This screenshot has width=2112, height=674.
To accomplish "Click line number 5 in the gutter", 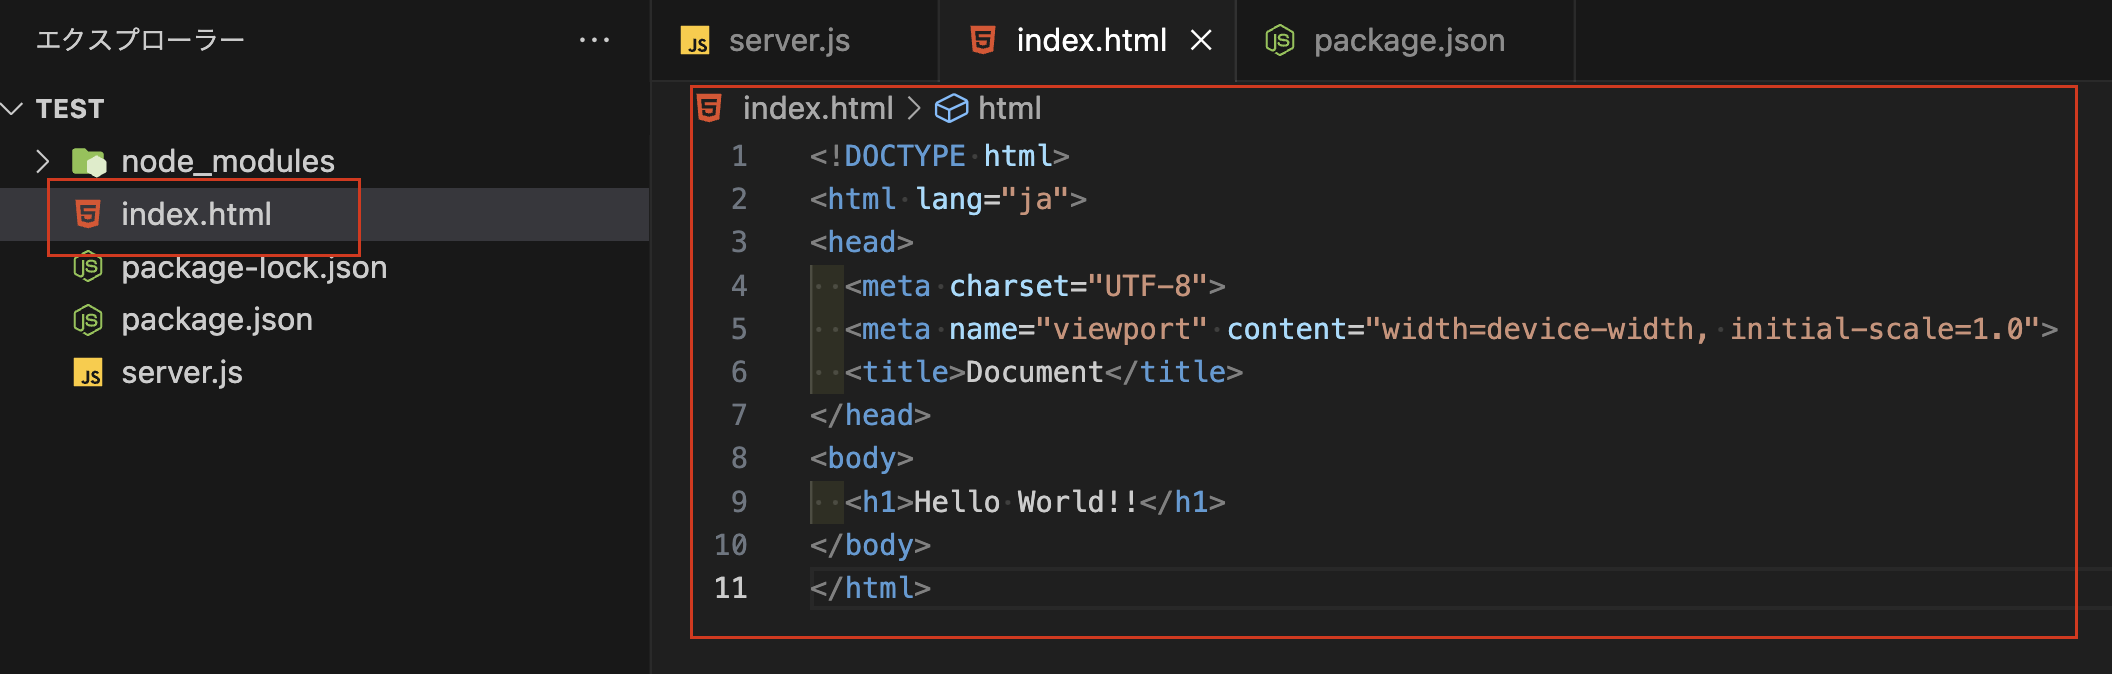I will (739, 329).
